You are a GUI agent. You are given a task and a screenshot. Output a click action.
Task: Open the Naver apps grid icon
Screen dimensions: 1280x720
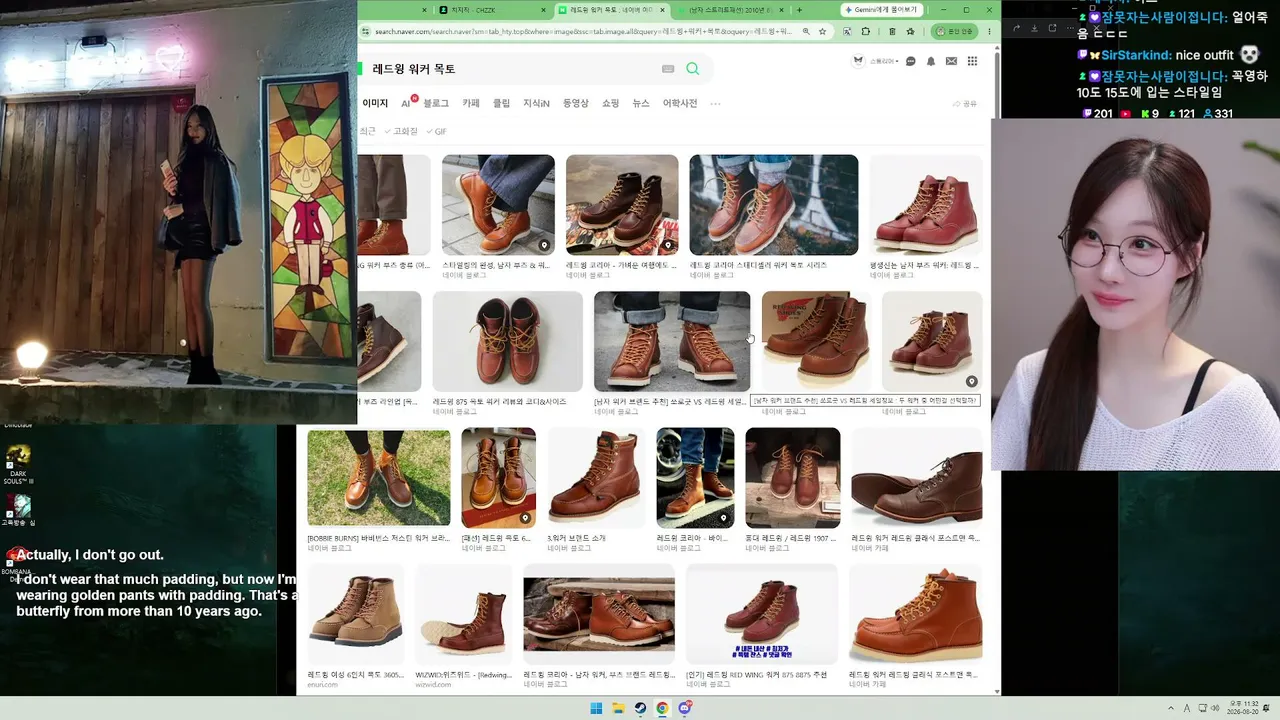(972, 61)
